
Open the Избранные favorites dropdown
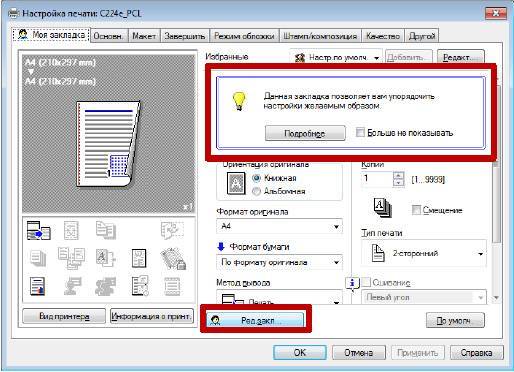coord(336,57)
